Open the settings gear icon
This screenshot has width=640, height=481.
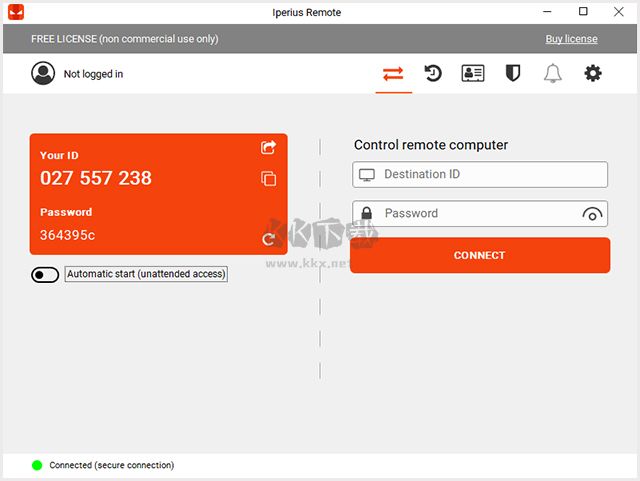point(593,73)
